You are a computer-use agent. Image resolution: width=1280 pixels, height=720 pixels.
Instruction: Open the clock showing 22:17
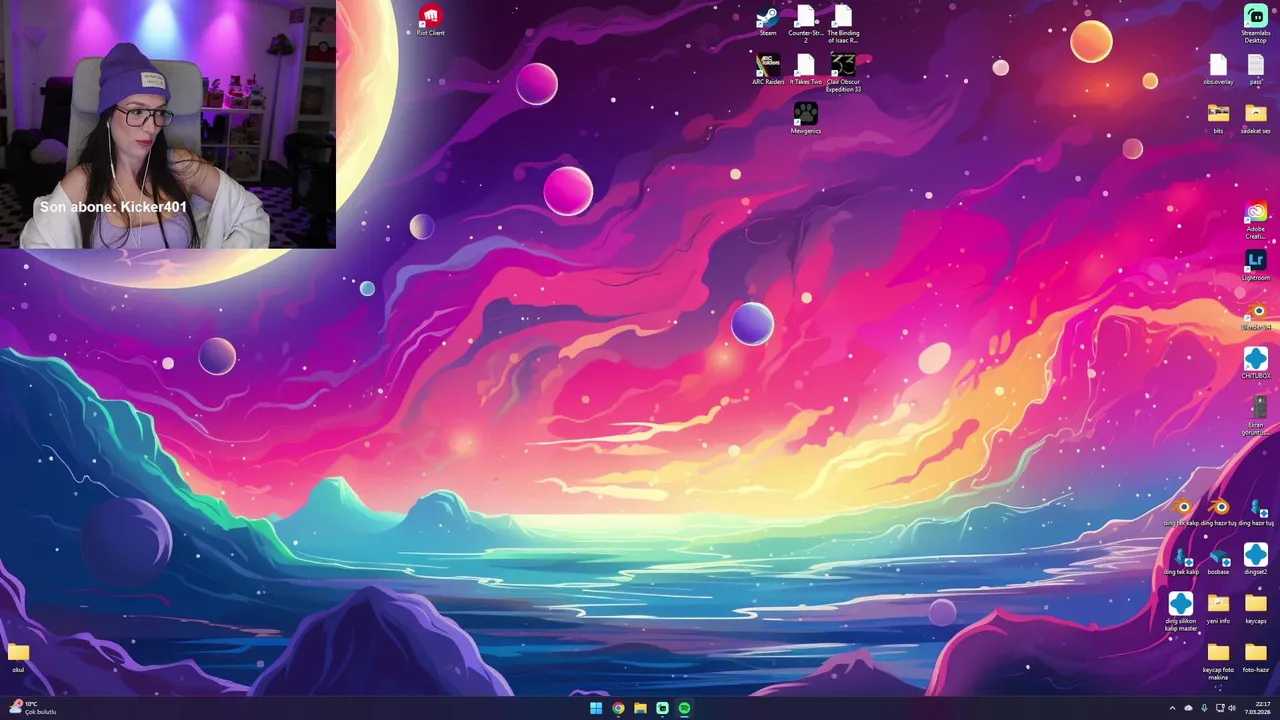1257,708
